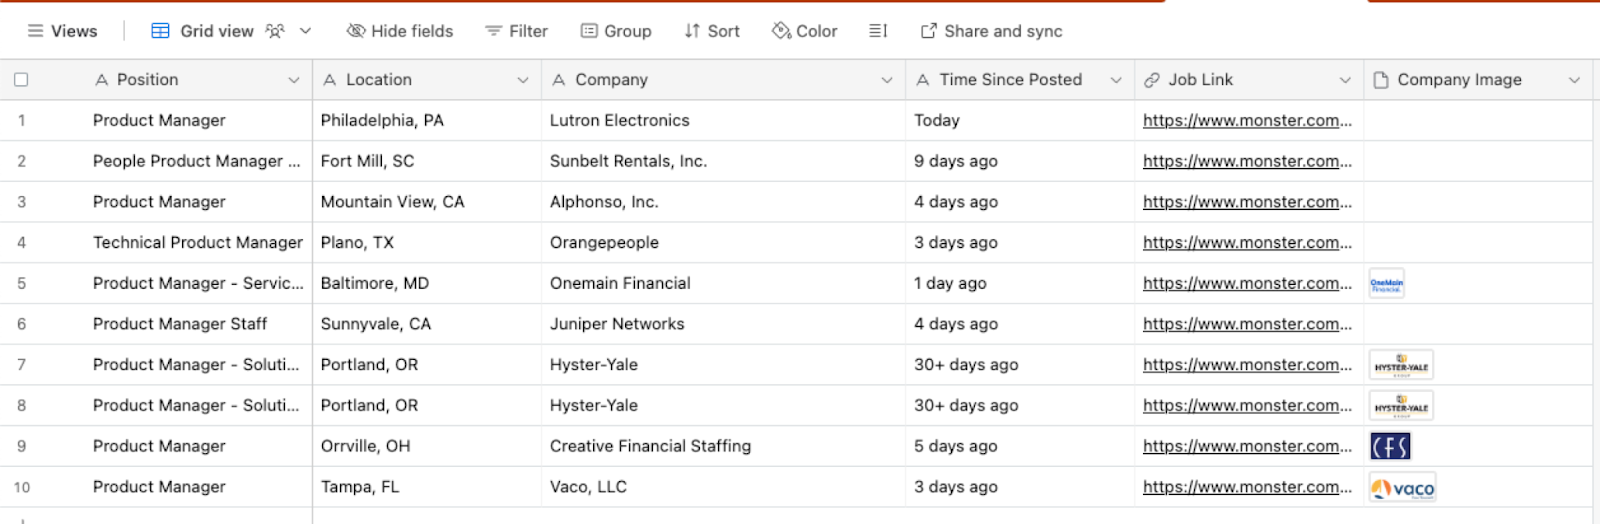This screenshot has width=1600, height=524.
Task: Select the Onemain Financial company cell
Action: pos(724,283)
